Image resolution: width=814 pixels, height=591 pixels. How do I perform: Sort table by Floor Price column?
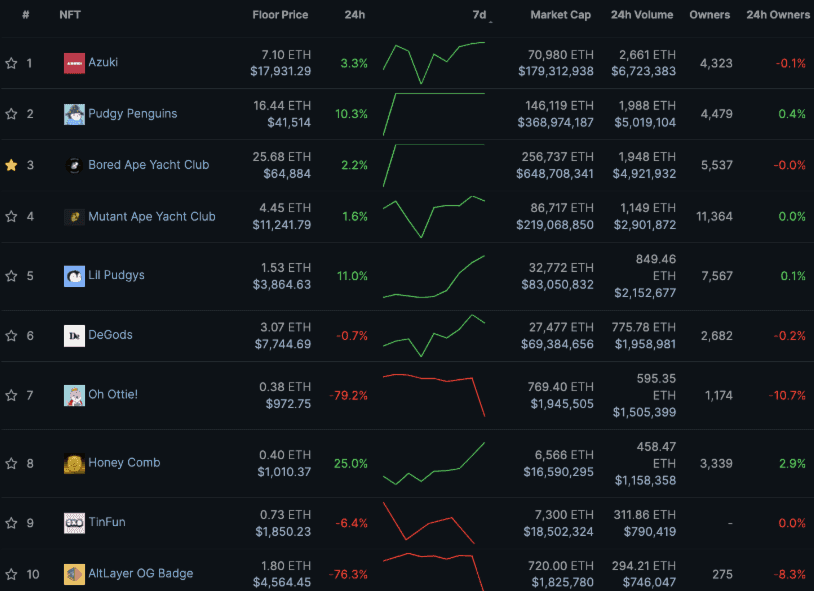pos(280,15)
